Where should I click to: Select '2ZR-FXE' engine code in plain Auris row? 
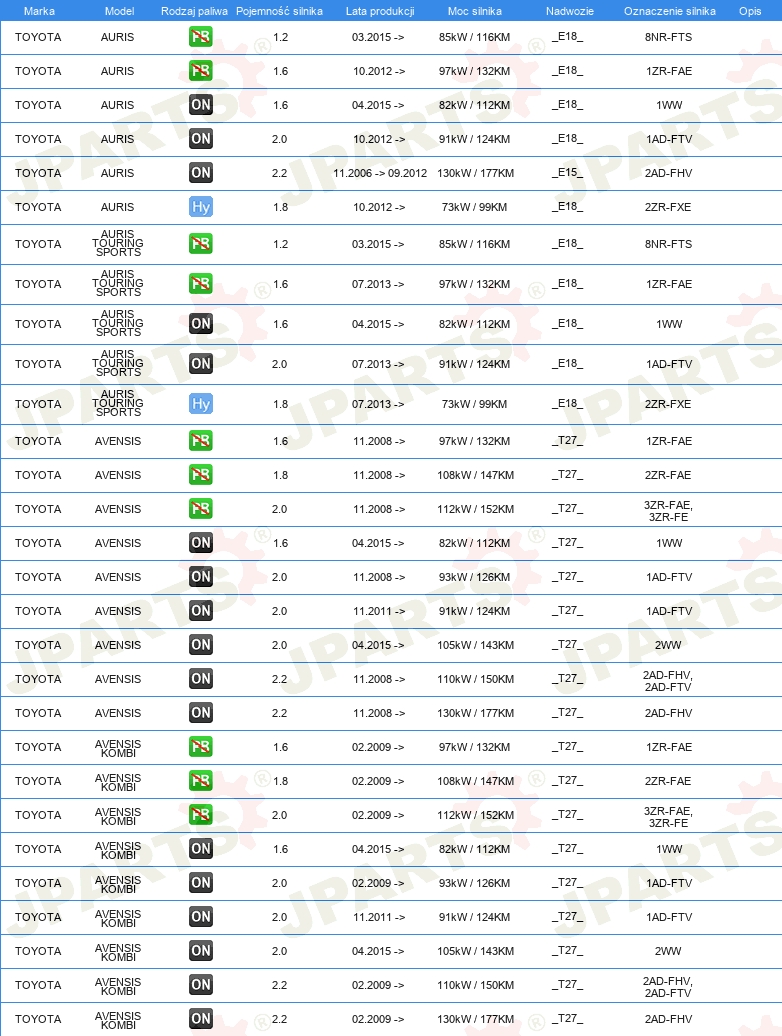[x=668, y=207]
